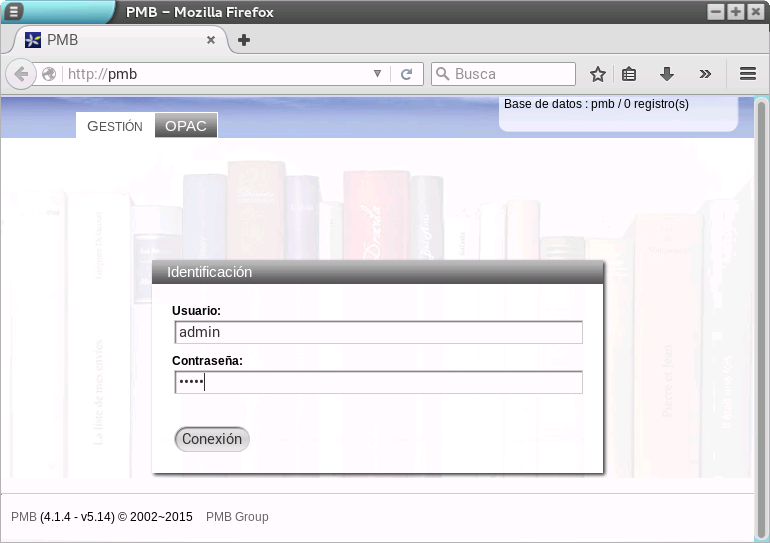Open the window menu in title bar
770x543 pixels.
(13, 12)
